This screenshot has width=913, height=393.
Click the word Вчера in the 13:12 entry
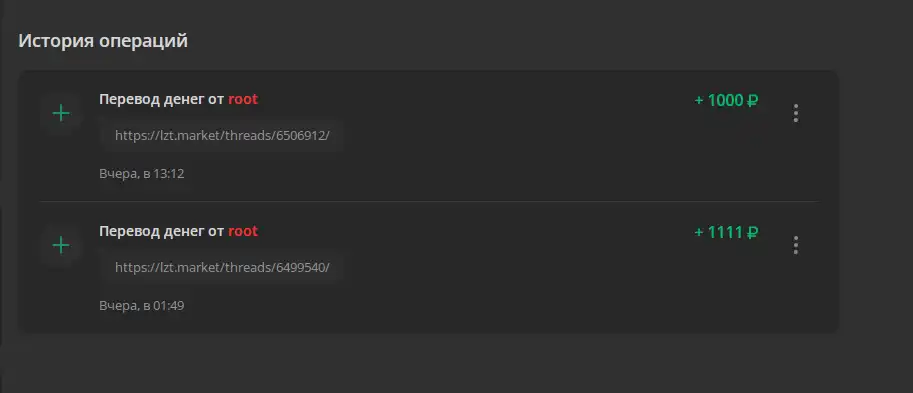[118, 174]
